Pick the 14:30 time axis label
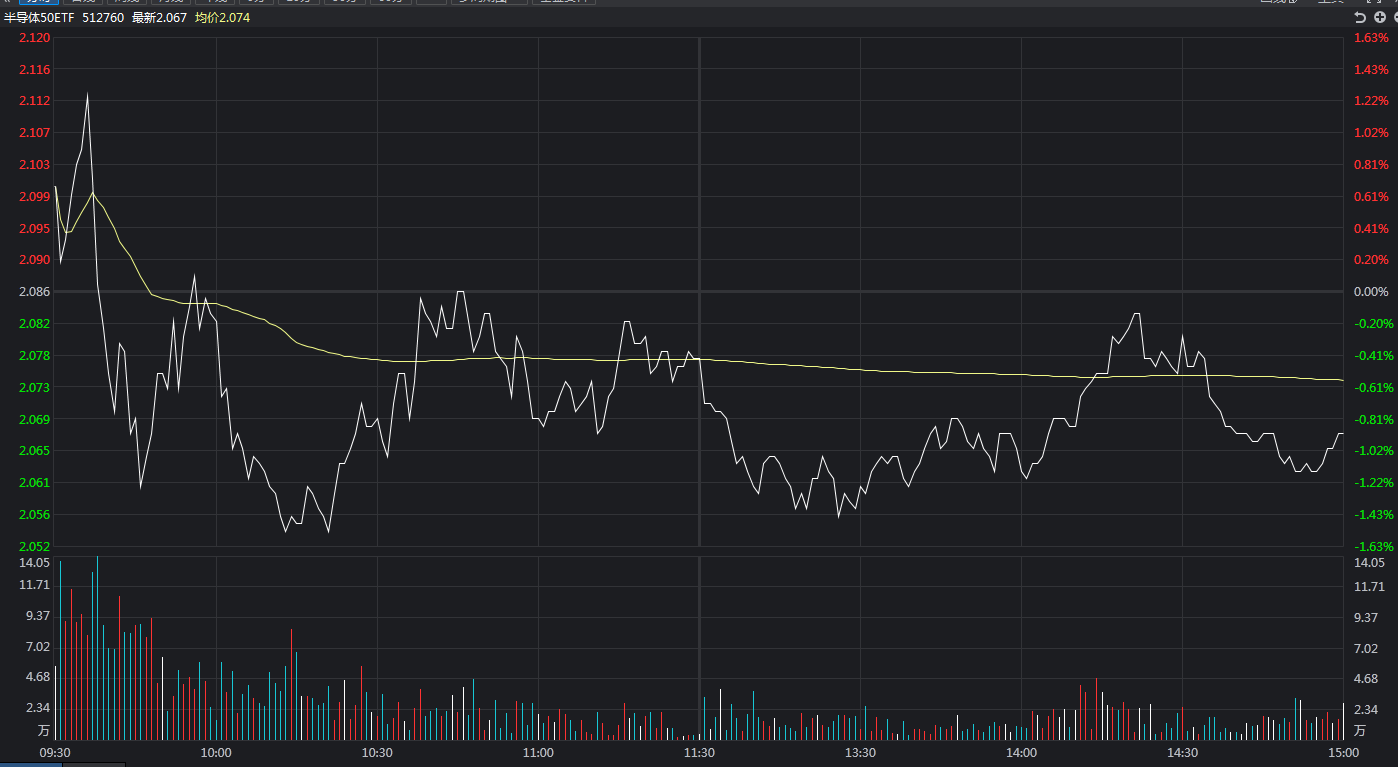 (x=1182, y=752)
